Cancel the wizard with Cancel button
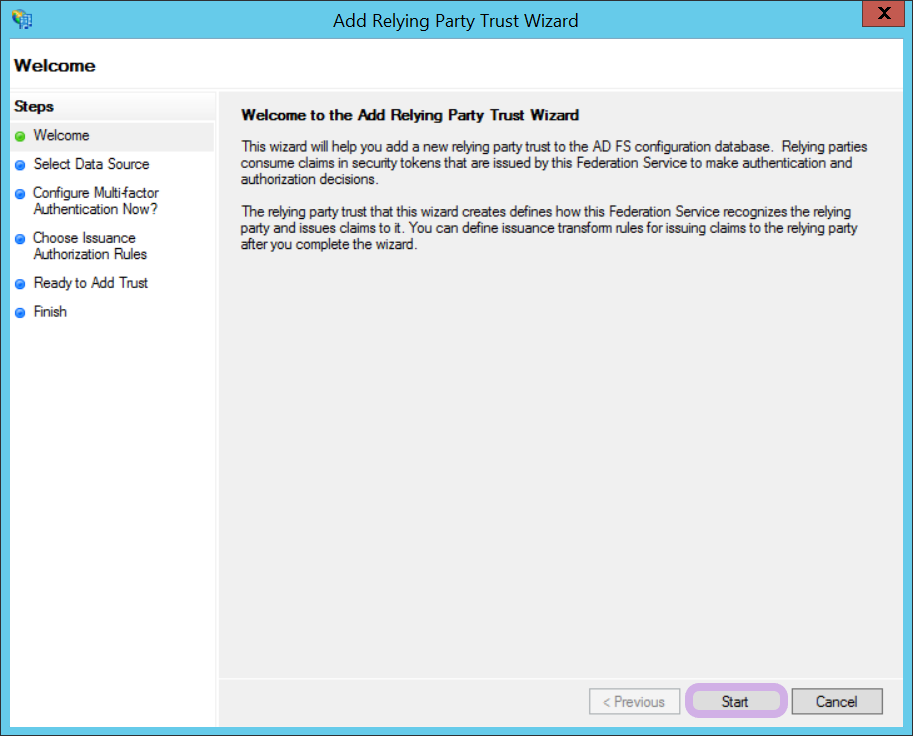This screenshot has width=913, height=736. [836, 702]
